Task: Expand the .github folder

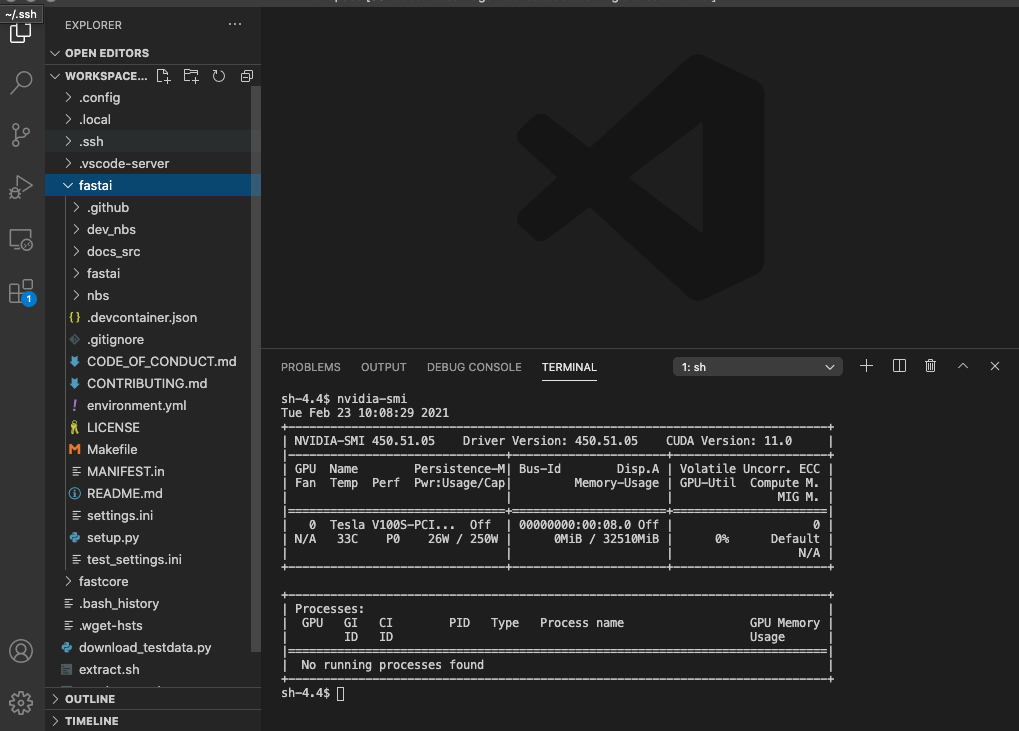Action: click(153, 208)
